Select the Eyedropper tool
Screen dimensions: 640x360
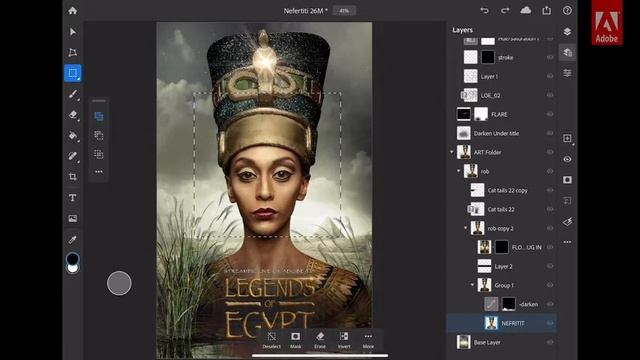click(73, 239)
